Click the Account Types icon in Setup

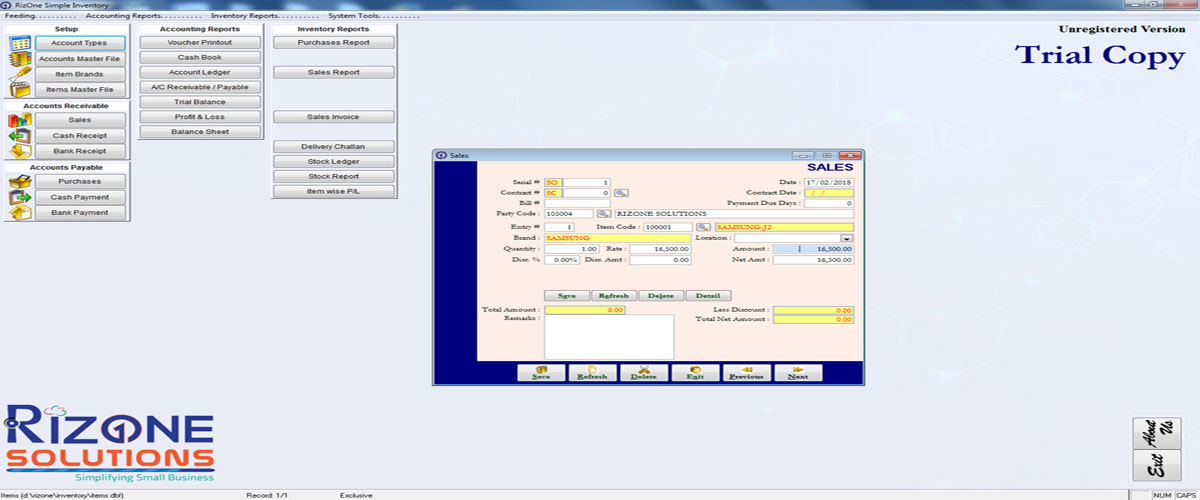click(x=19, y=43)
